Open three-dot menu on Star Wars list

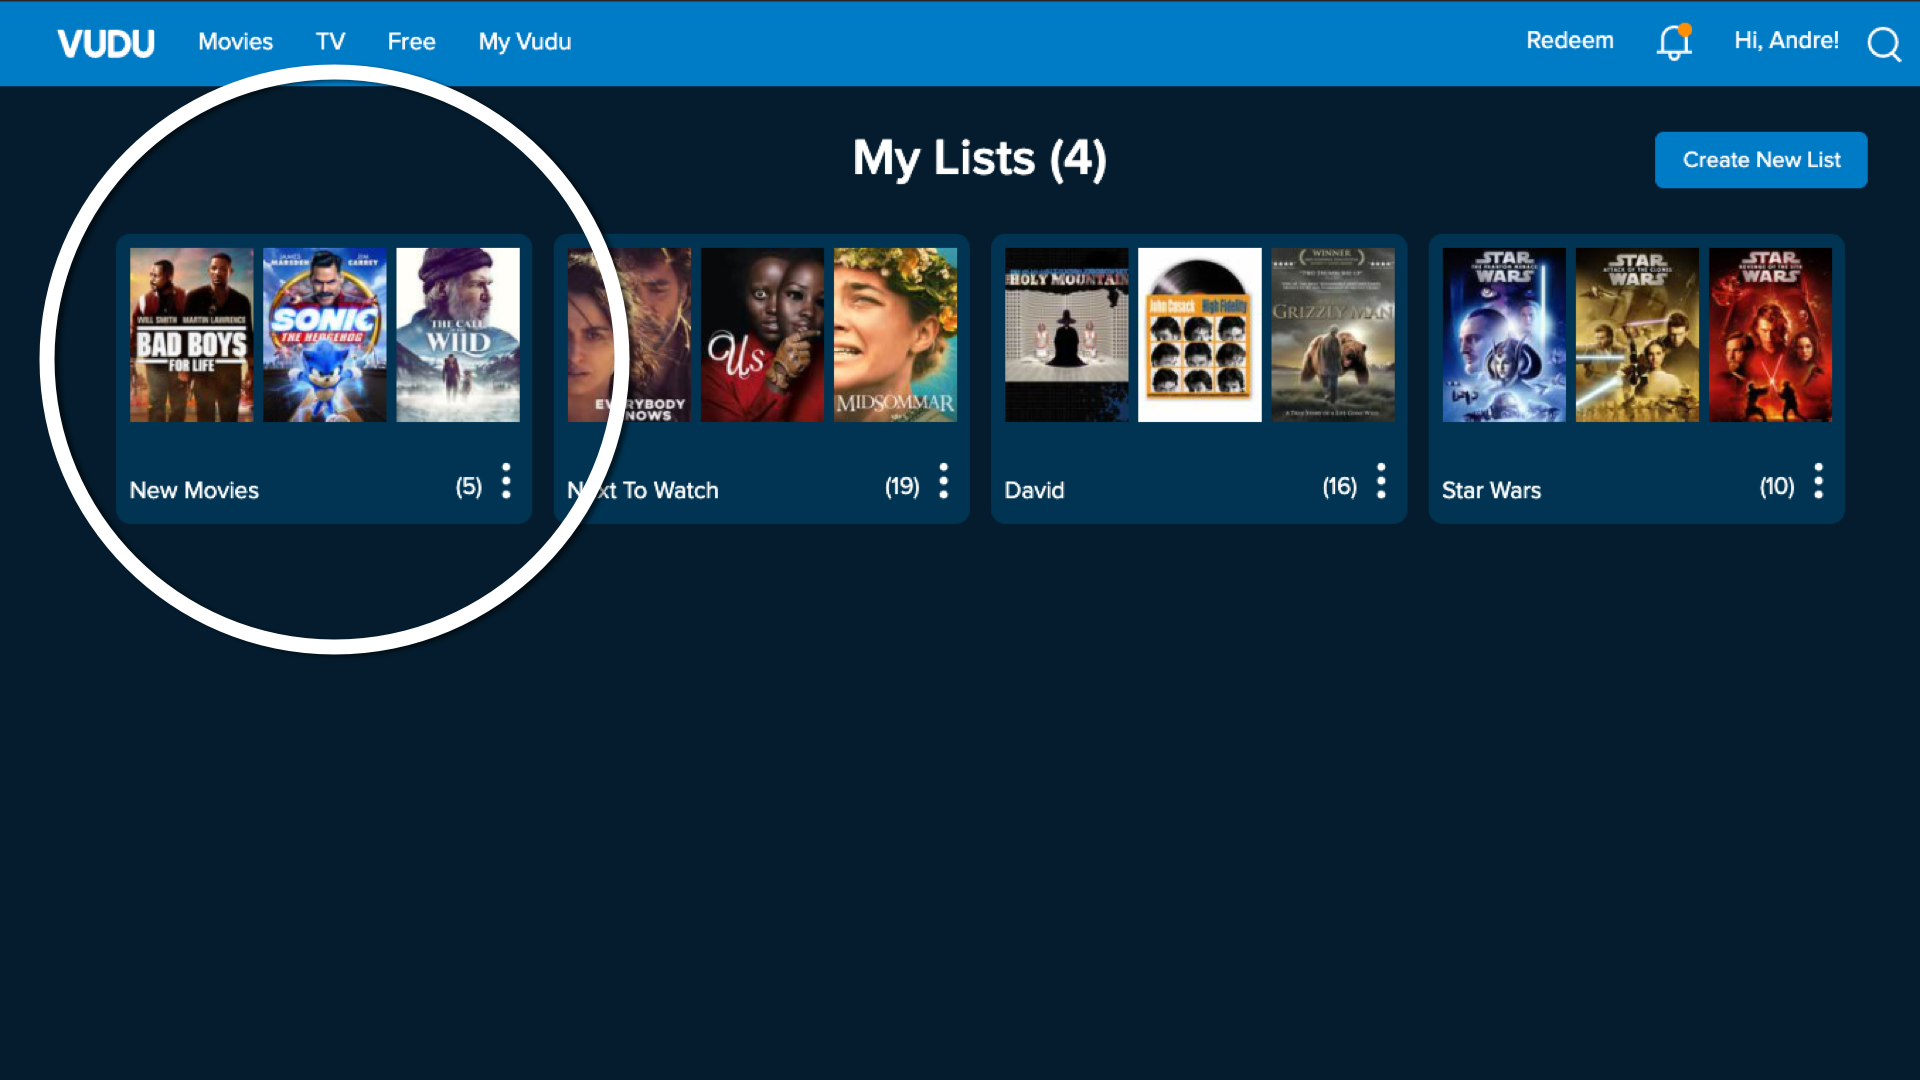1818,482
